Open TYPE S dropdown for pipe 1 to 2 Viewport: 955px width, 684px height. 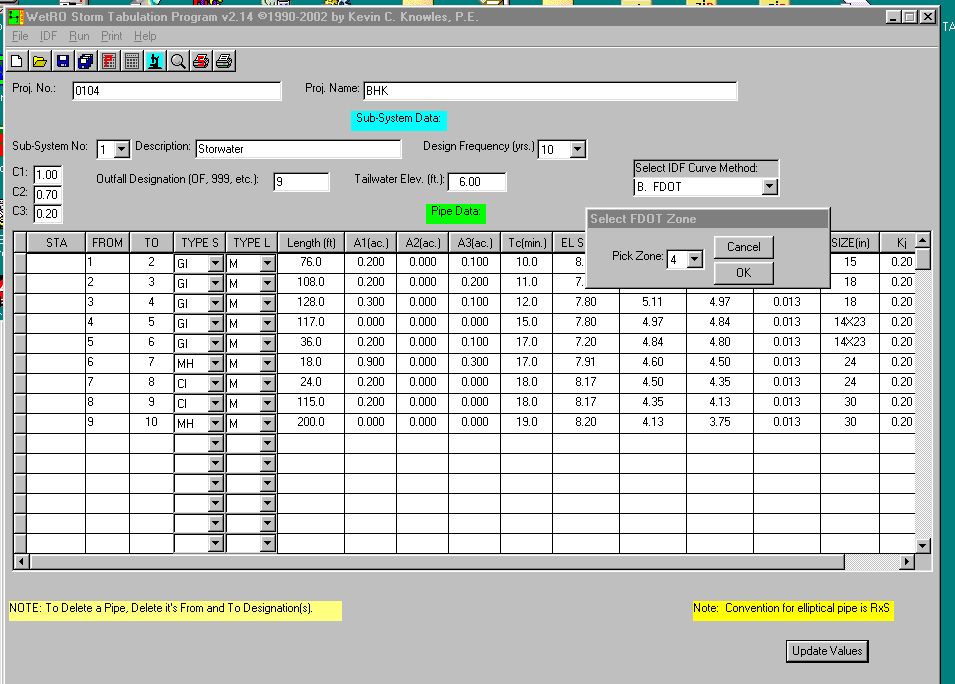tap(215, 264)
